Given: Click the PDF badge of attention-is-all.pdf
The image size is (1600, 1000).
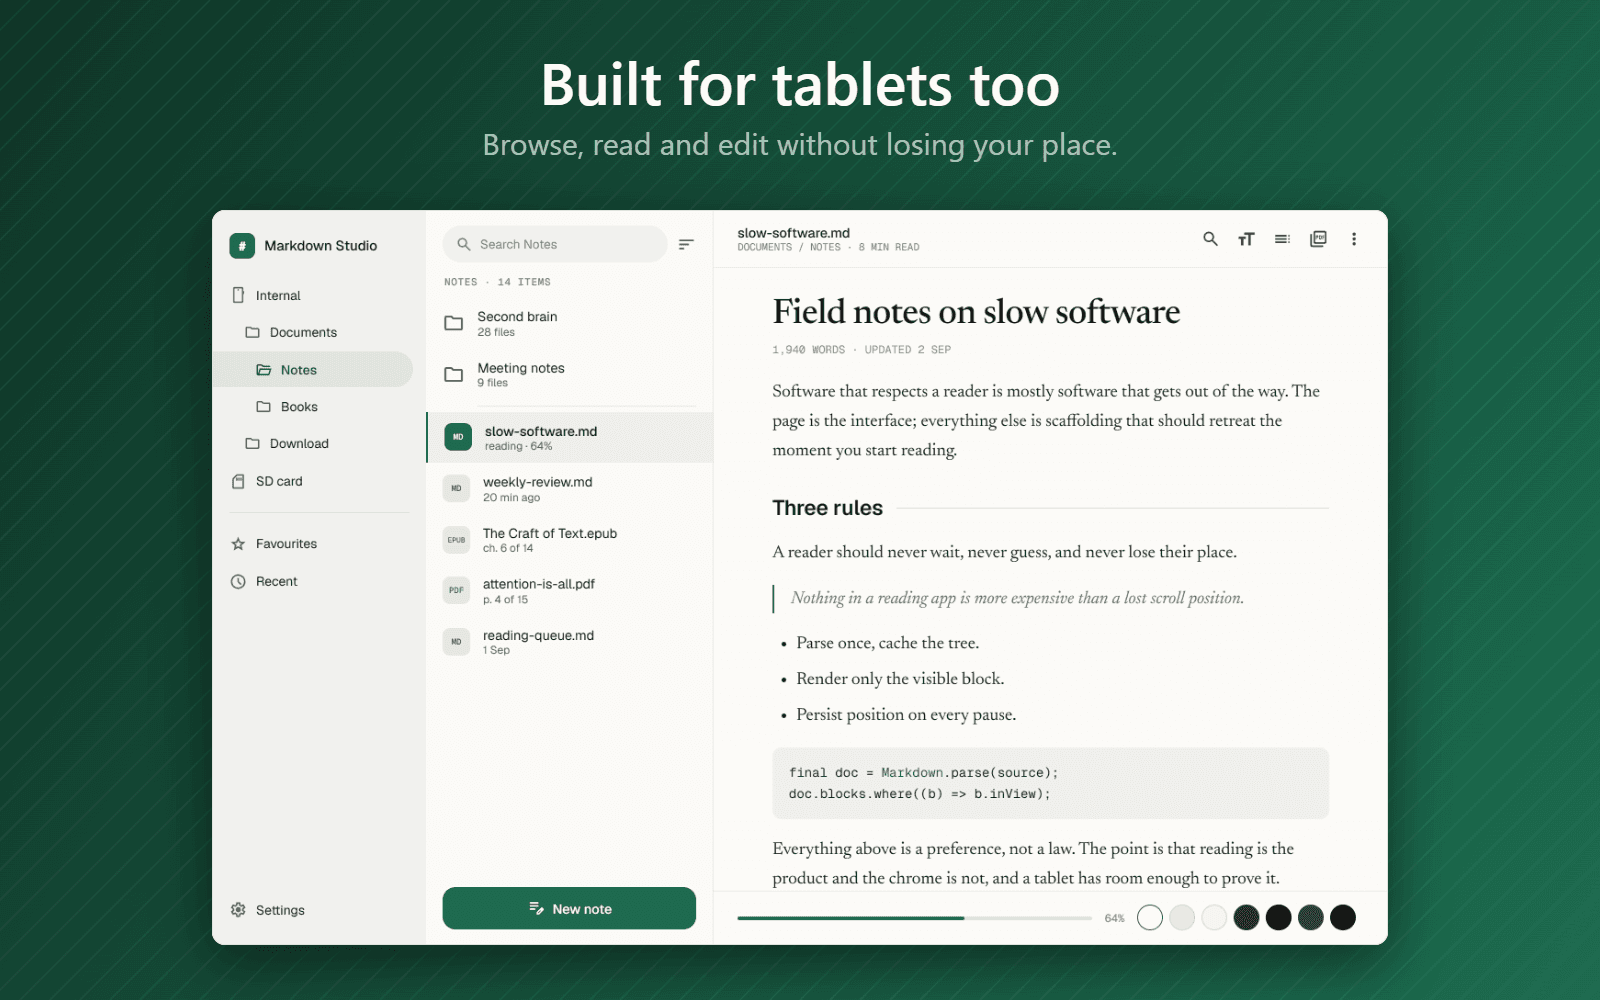Looking at the screenshot, I should point(456,590).
